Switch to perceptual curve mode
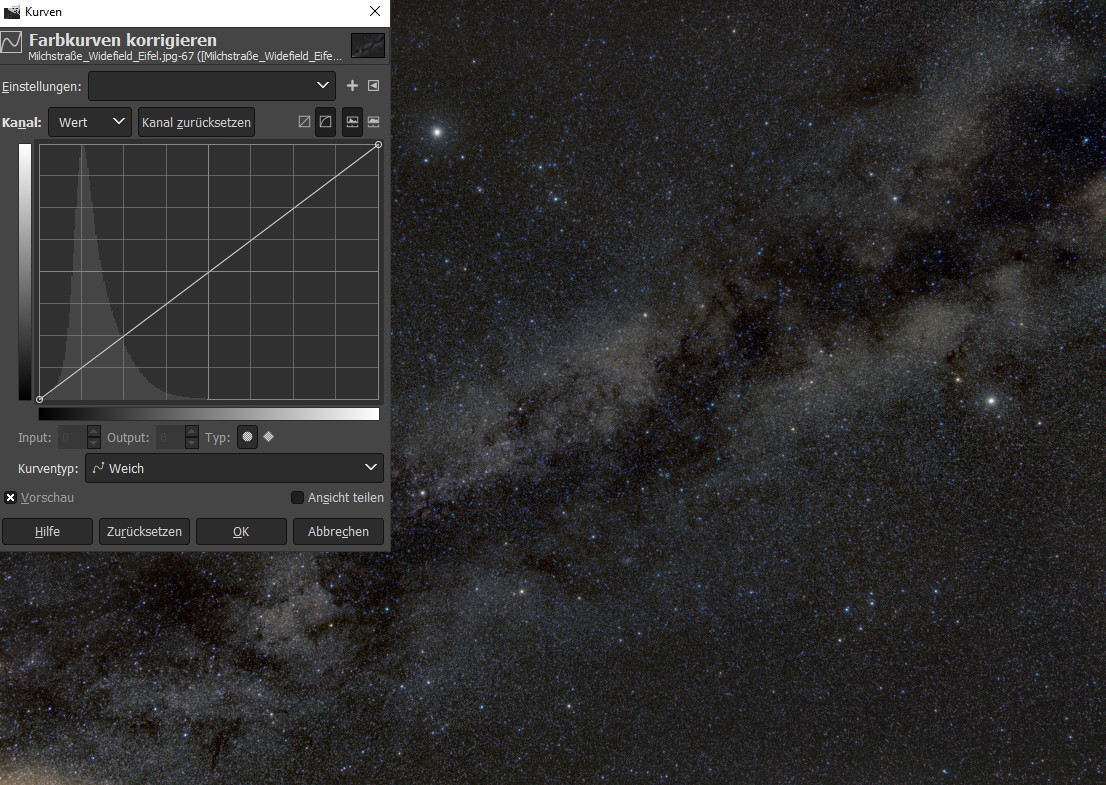This screenshot has width=1106, height=785. [325, 122]
